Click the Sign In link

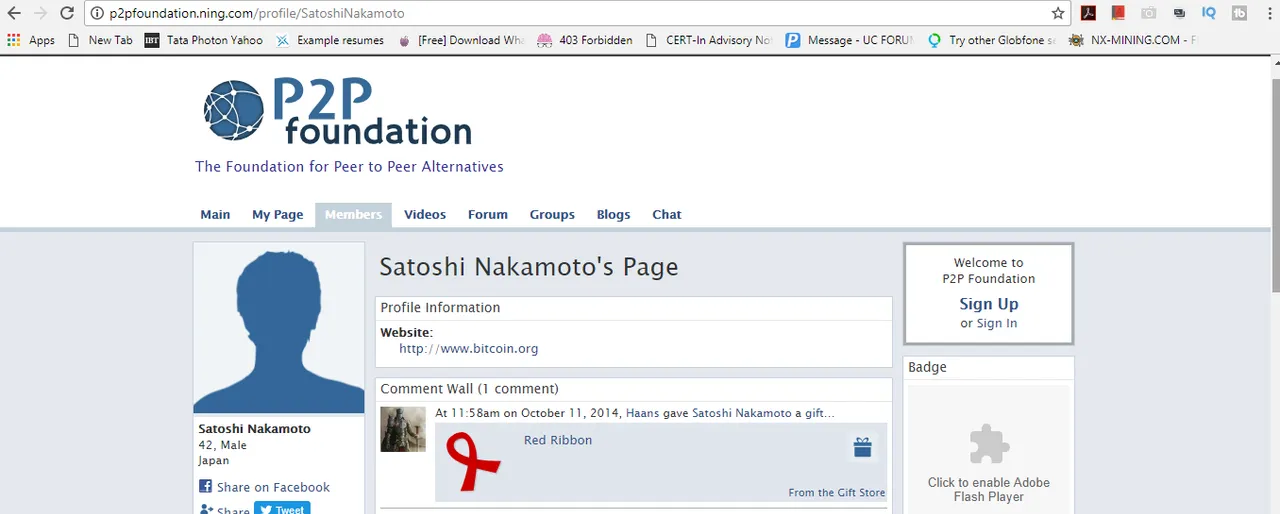pos(997,324)
